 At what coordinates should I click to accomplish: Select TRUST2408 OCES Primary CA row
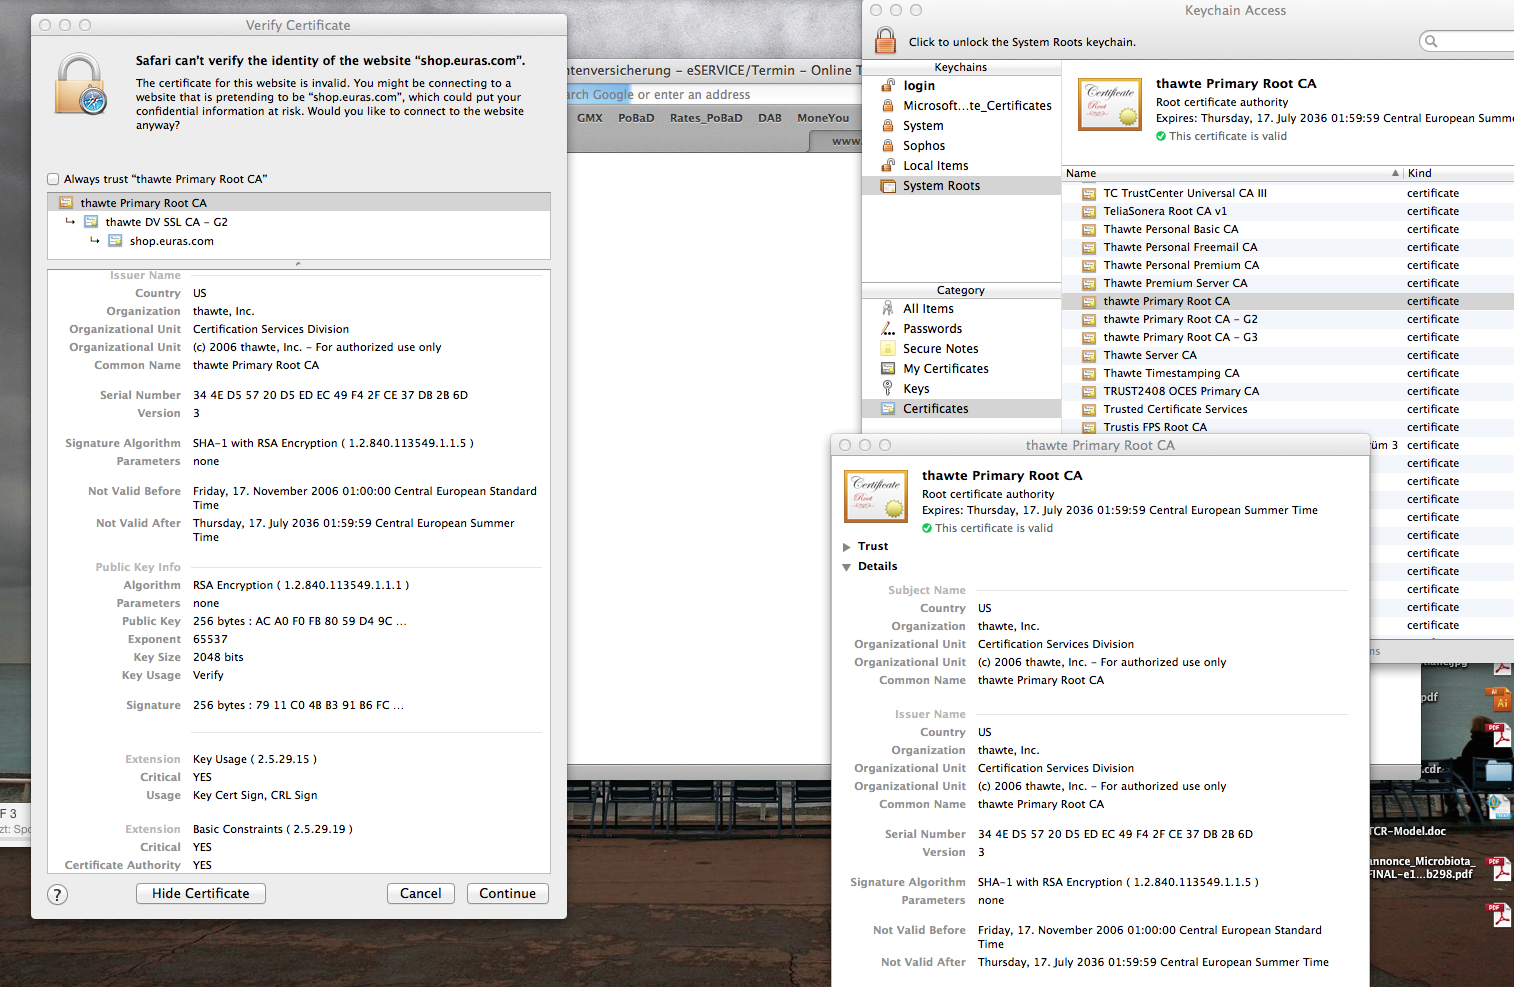tap(1288, 391)
